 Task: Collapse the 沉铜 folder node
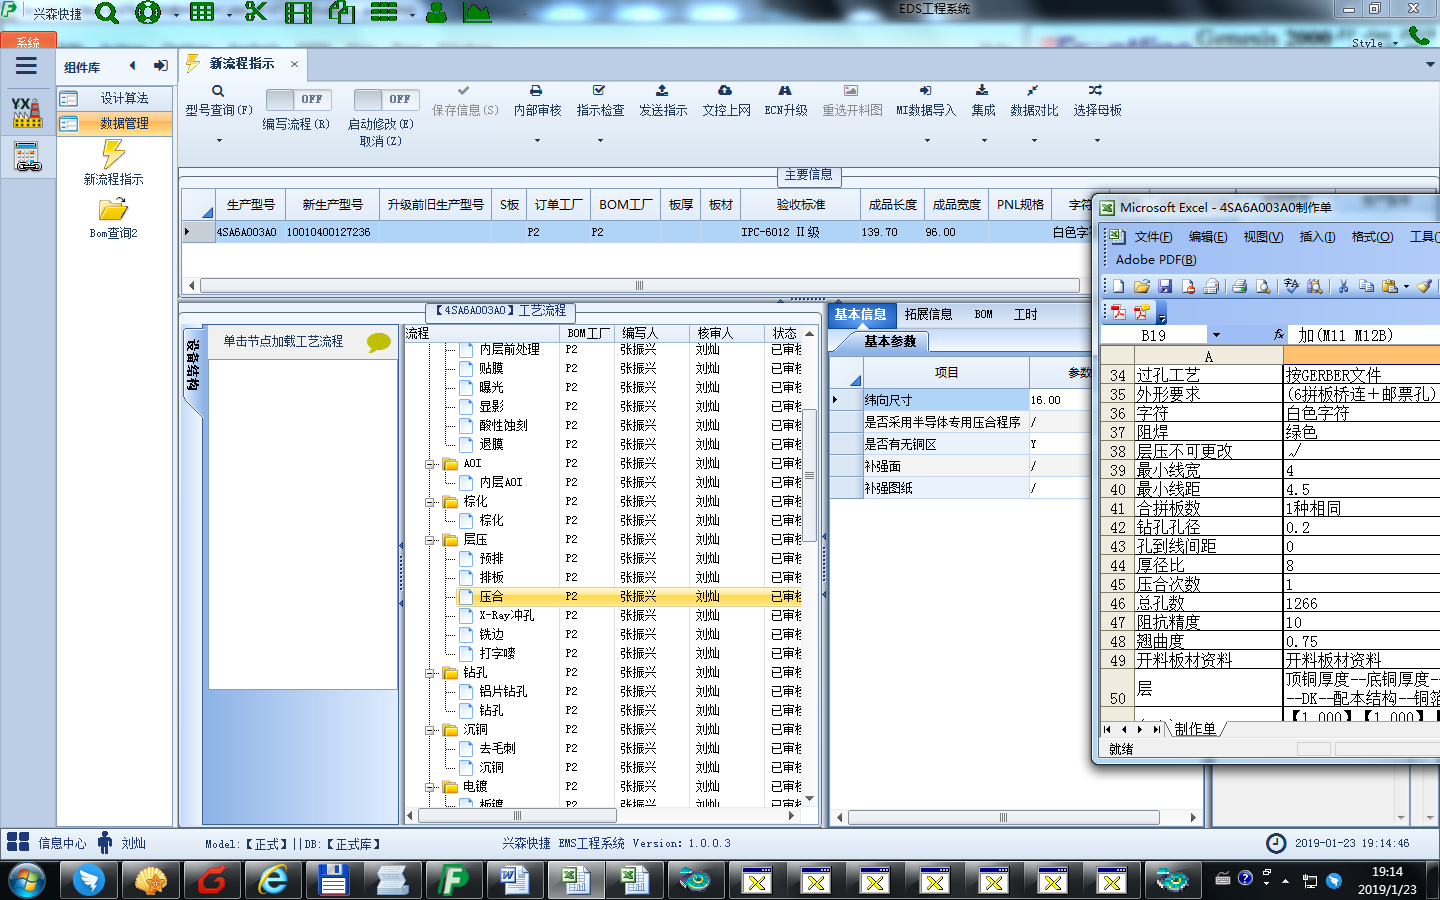click(430, 730)
